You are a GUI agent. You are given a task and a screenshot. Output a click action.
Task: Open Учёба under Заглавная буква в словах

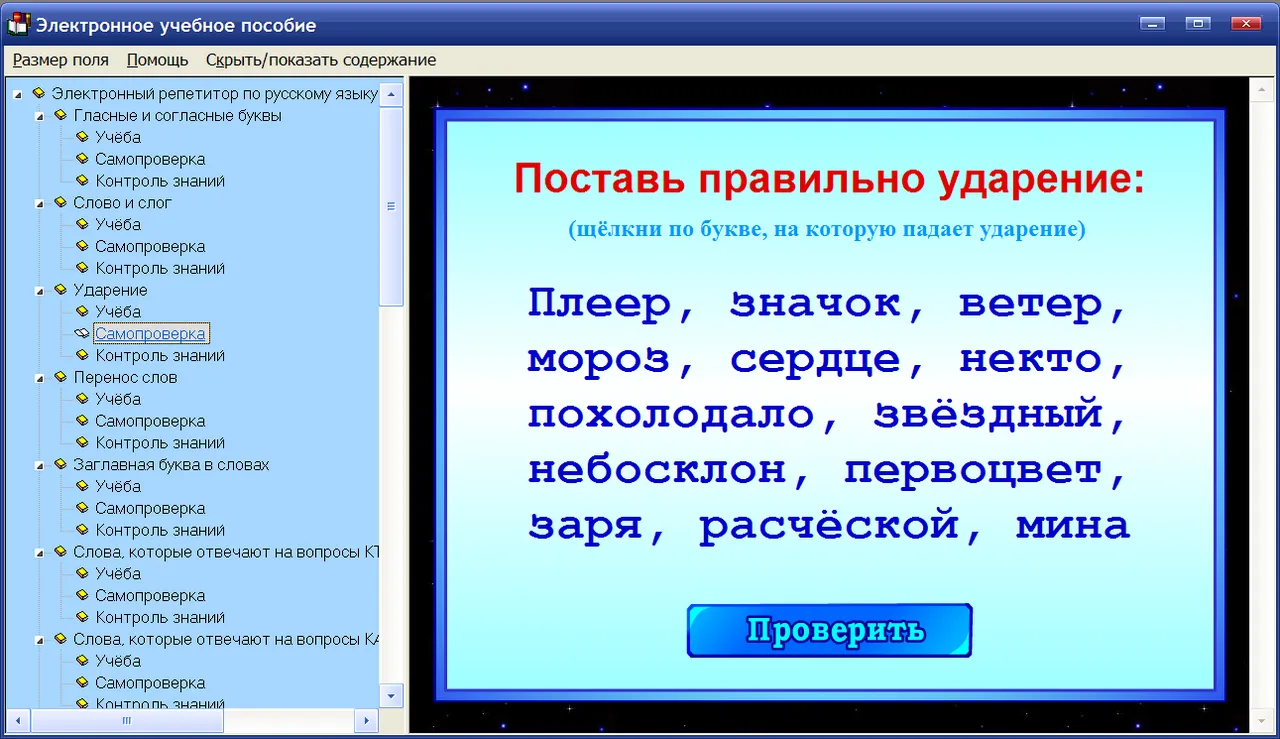(118, 486)
